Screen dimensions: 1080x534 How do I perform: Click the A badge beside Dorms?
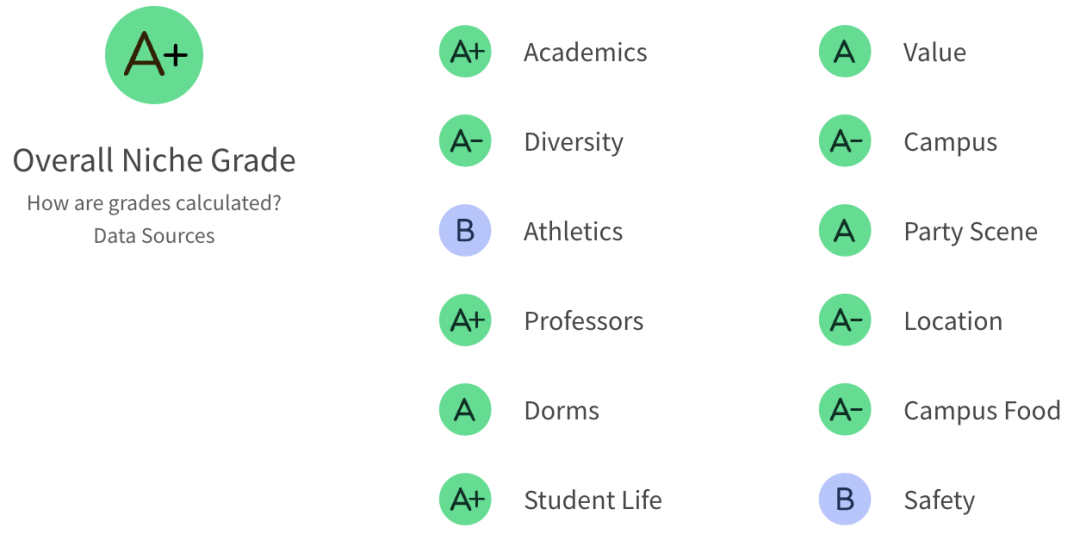click(x=465, y=410)
